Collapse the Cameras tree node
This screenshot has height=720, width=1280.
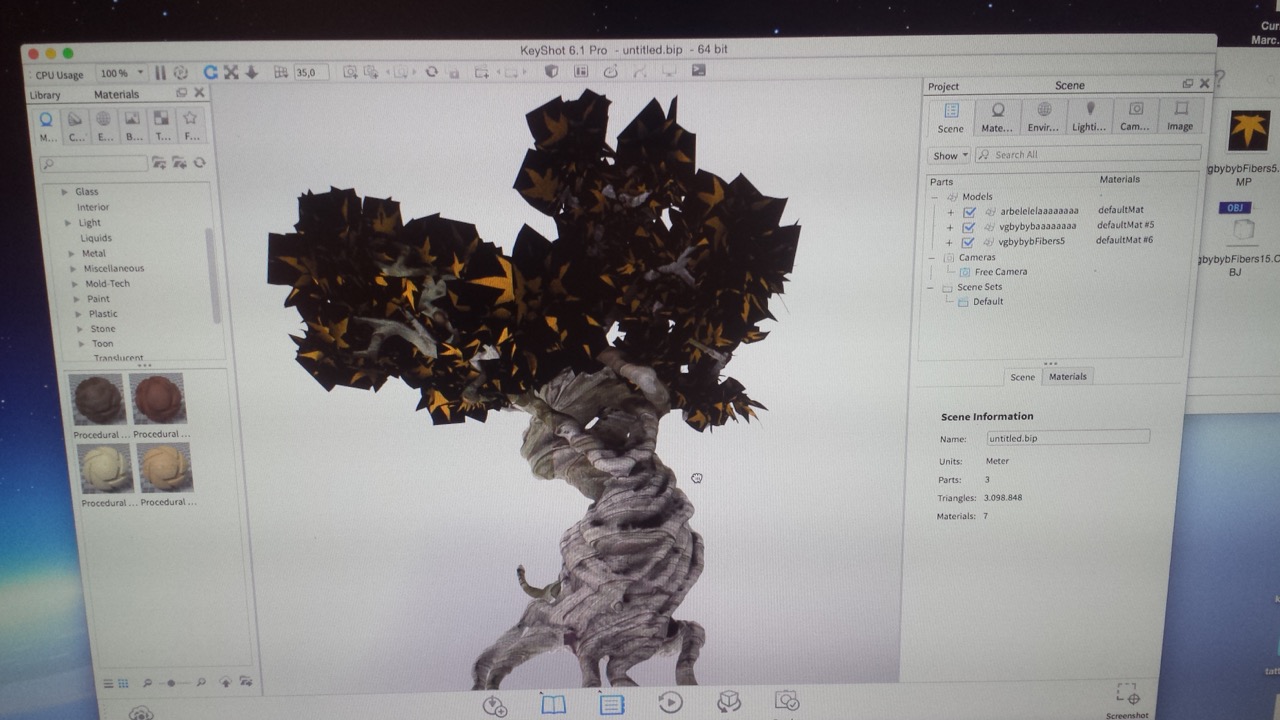pos(933,258)
